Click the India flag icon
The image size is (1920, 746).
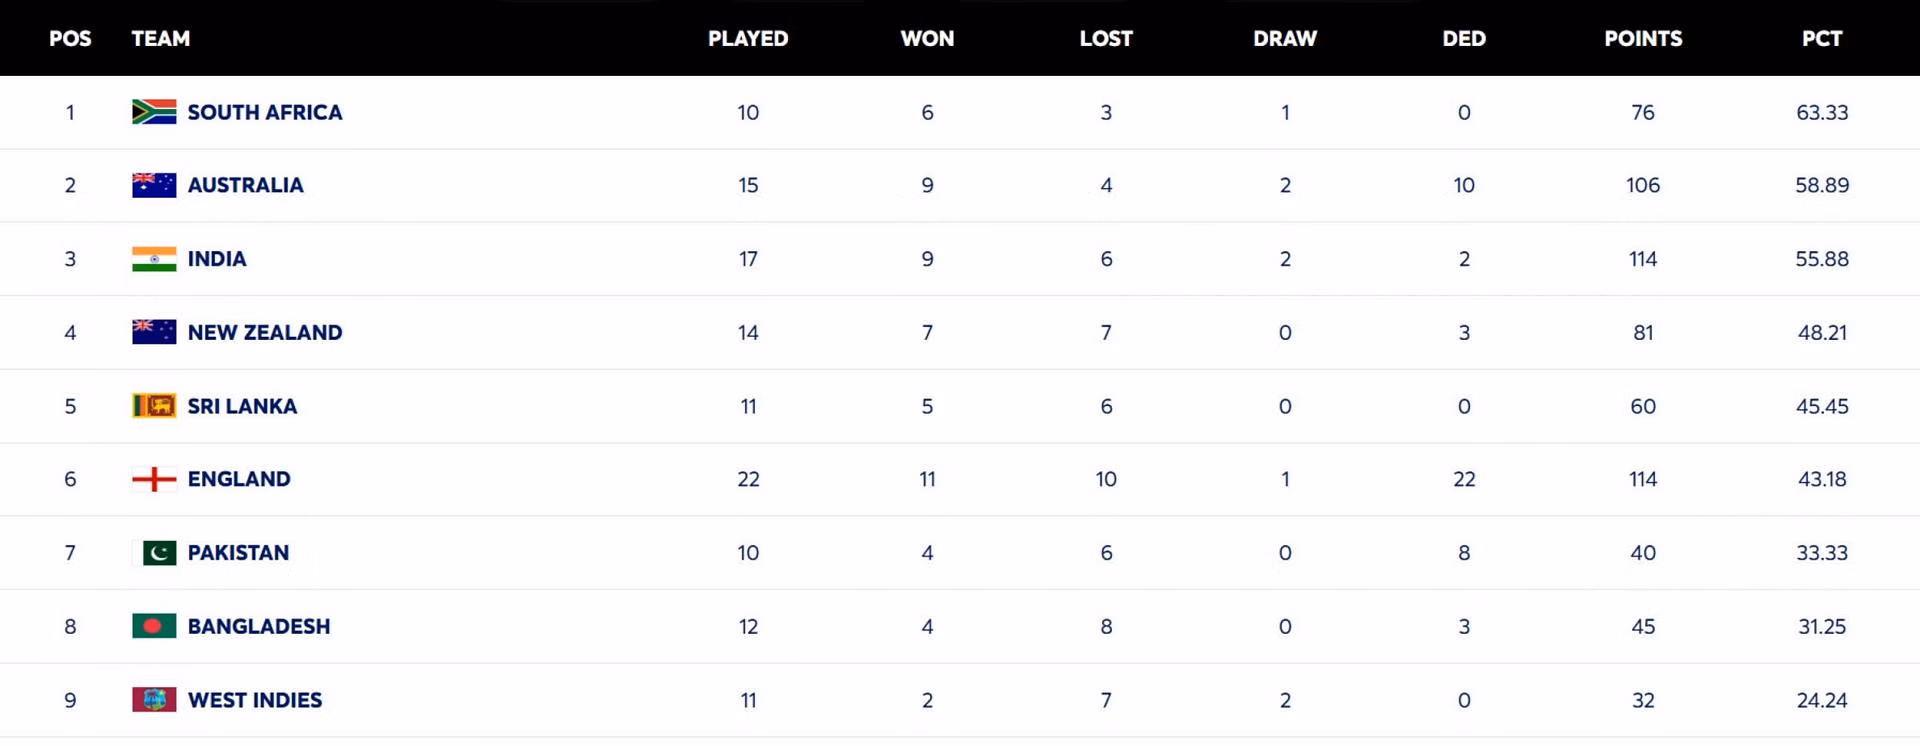tap(154, 259)
